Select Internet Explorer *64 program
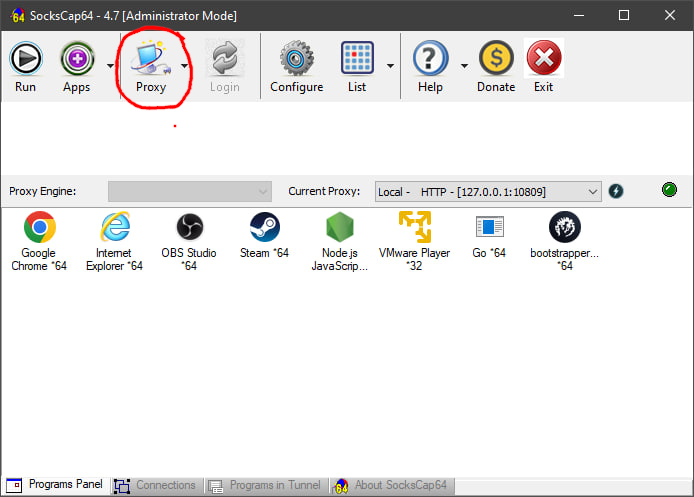The width and height of the screenshot is (694, 497). 115,242
